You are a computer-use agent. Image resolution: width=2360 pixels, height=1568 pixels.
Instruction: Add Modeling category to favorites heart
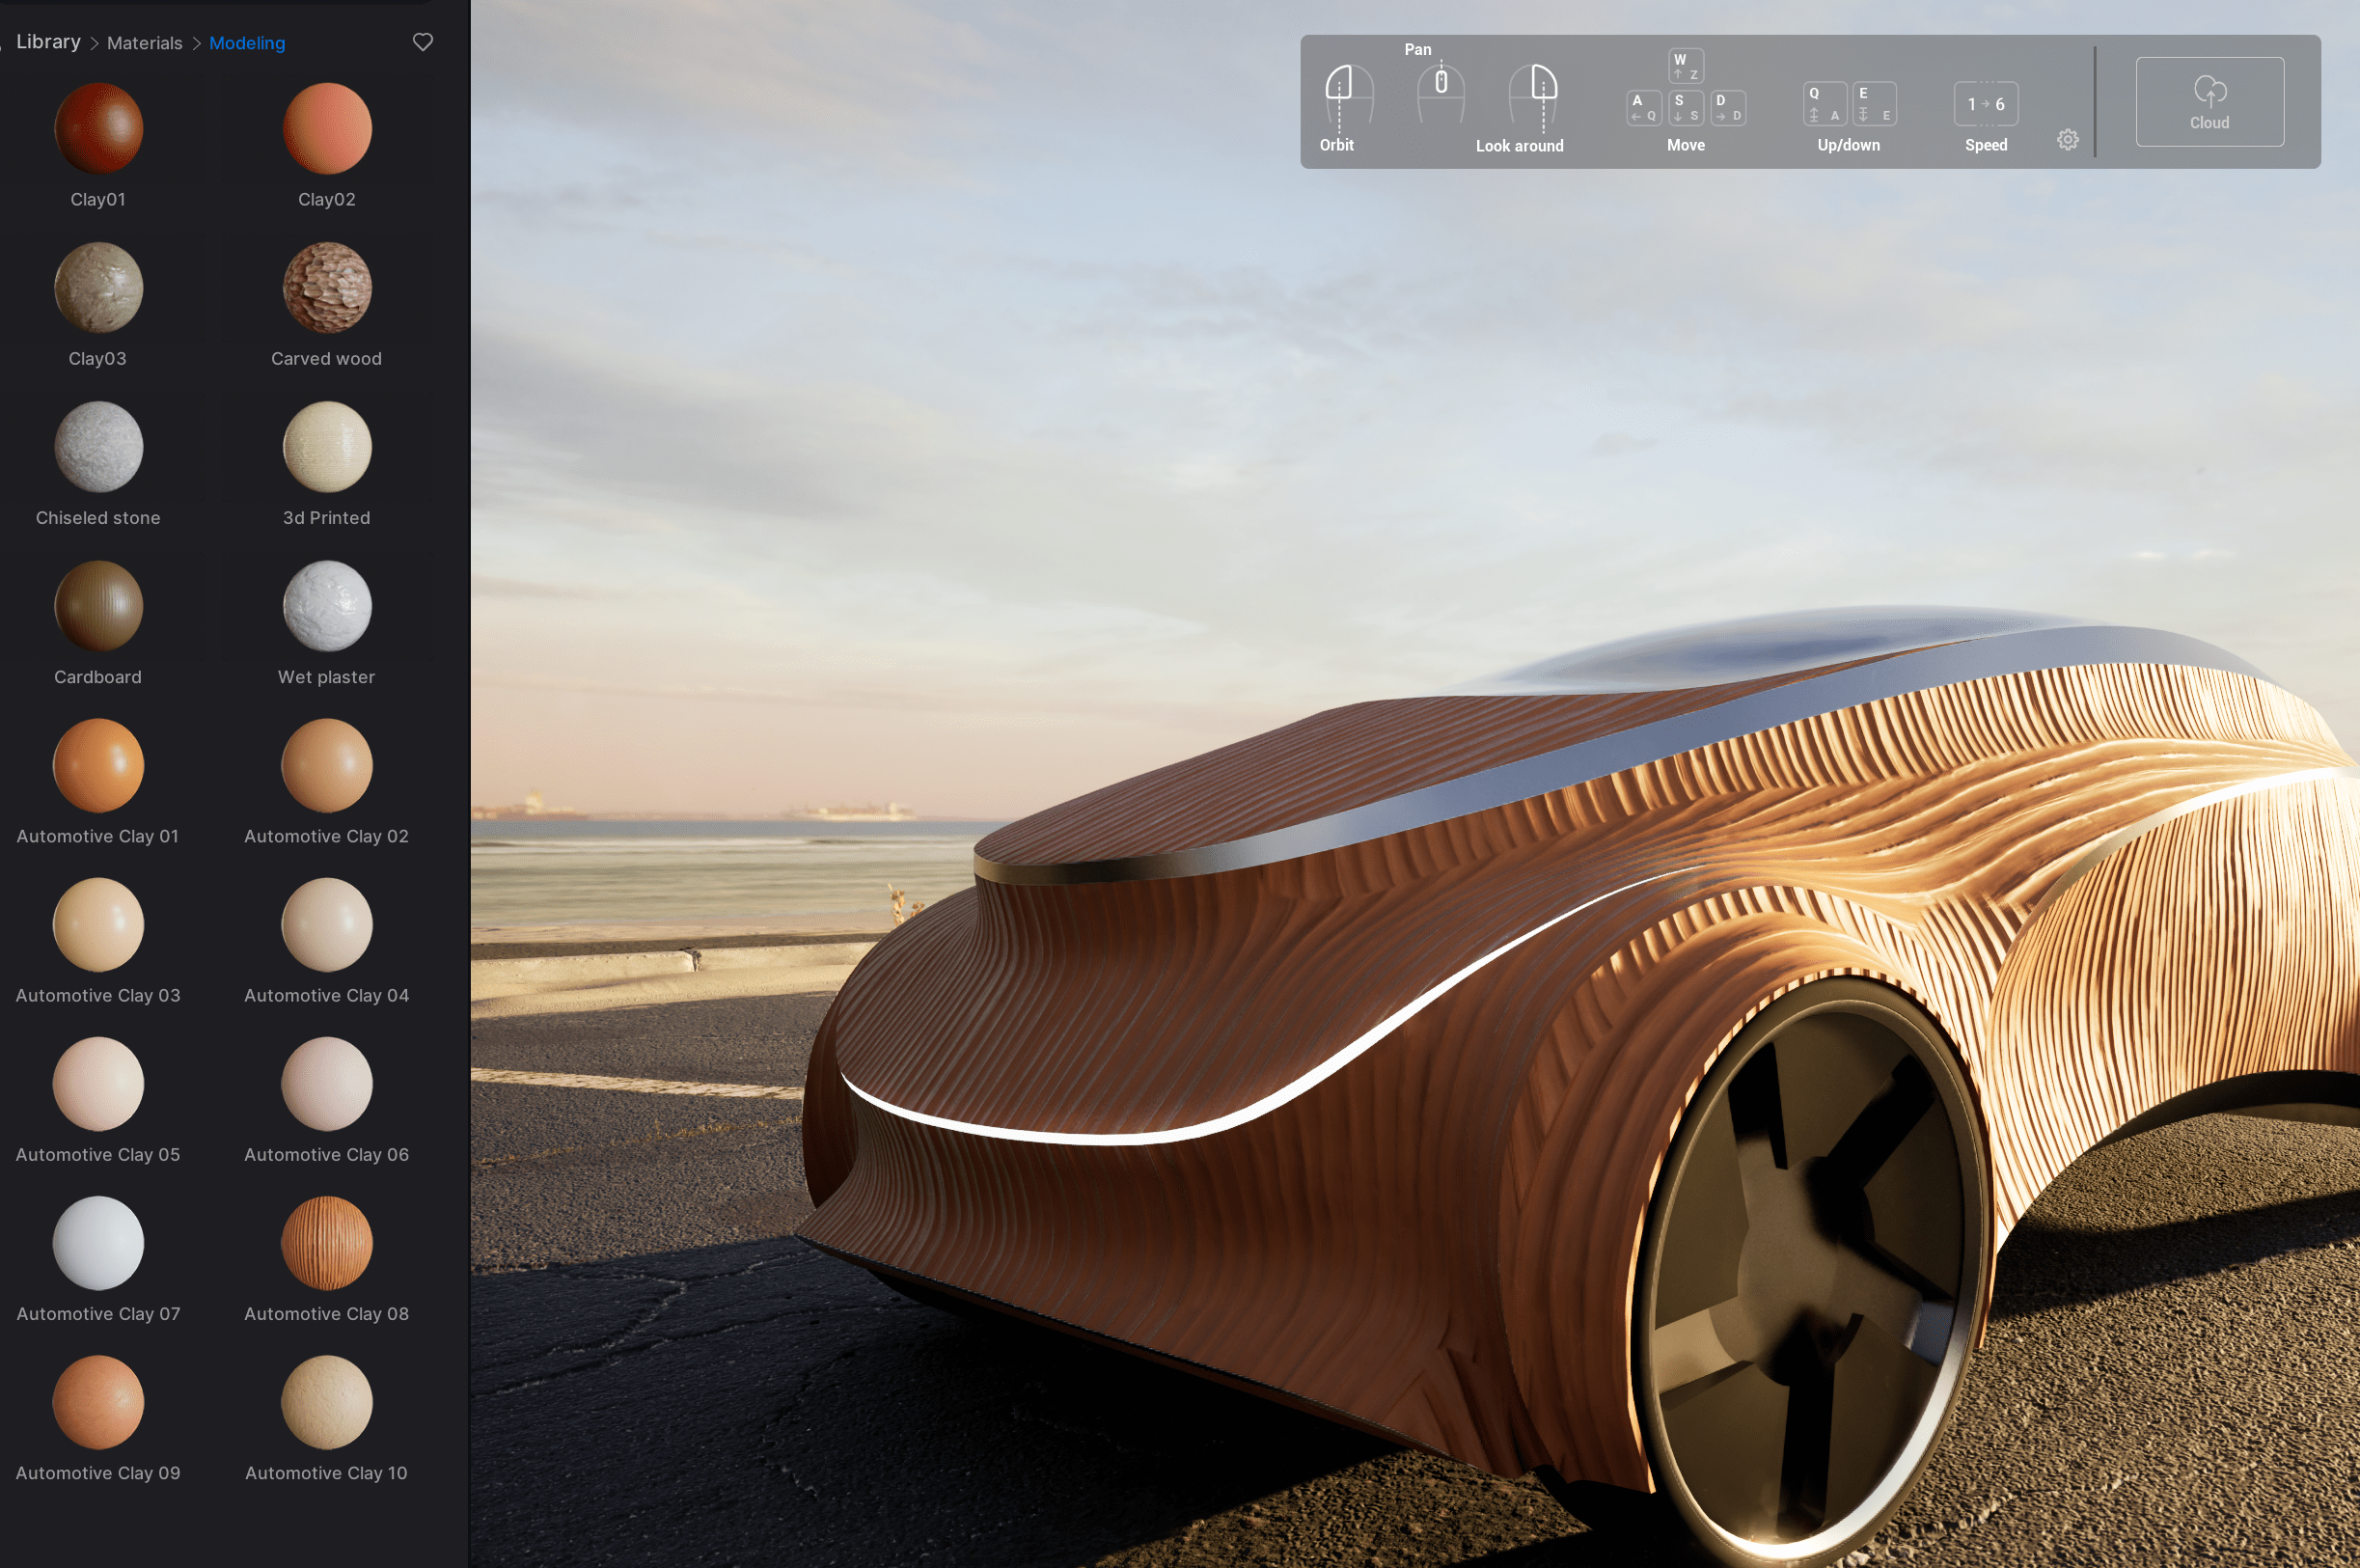[x=423, y=42]
